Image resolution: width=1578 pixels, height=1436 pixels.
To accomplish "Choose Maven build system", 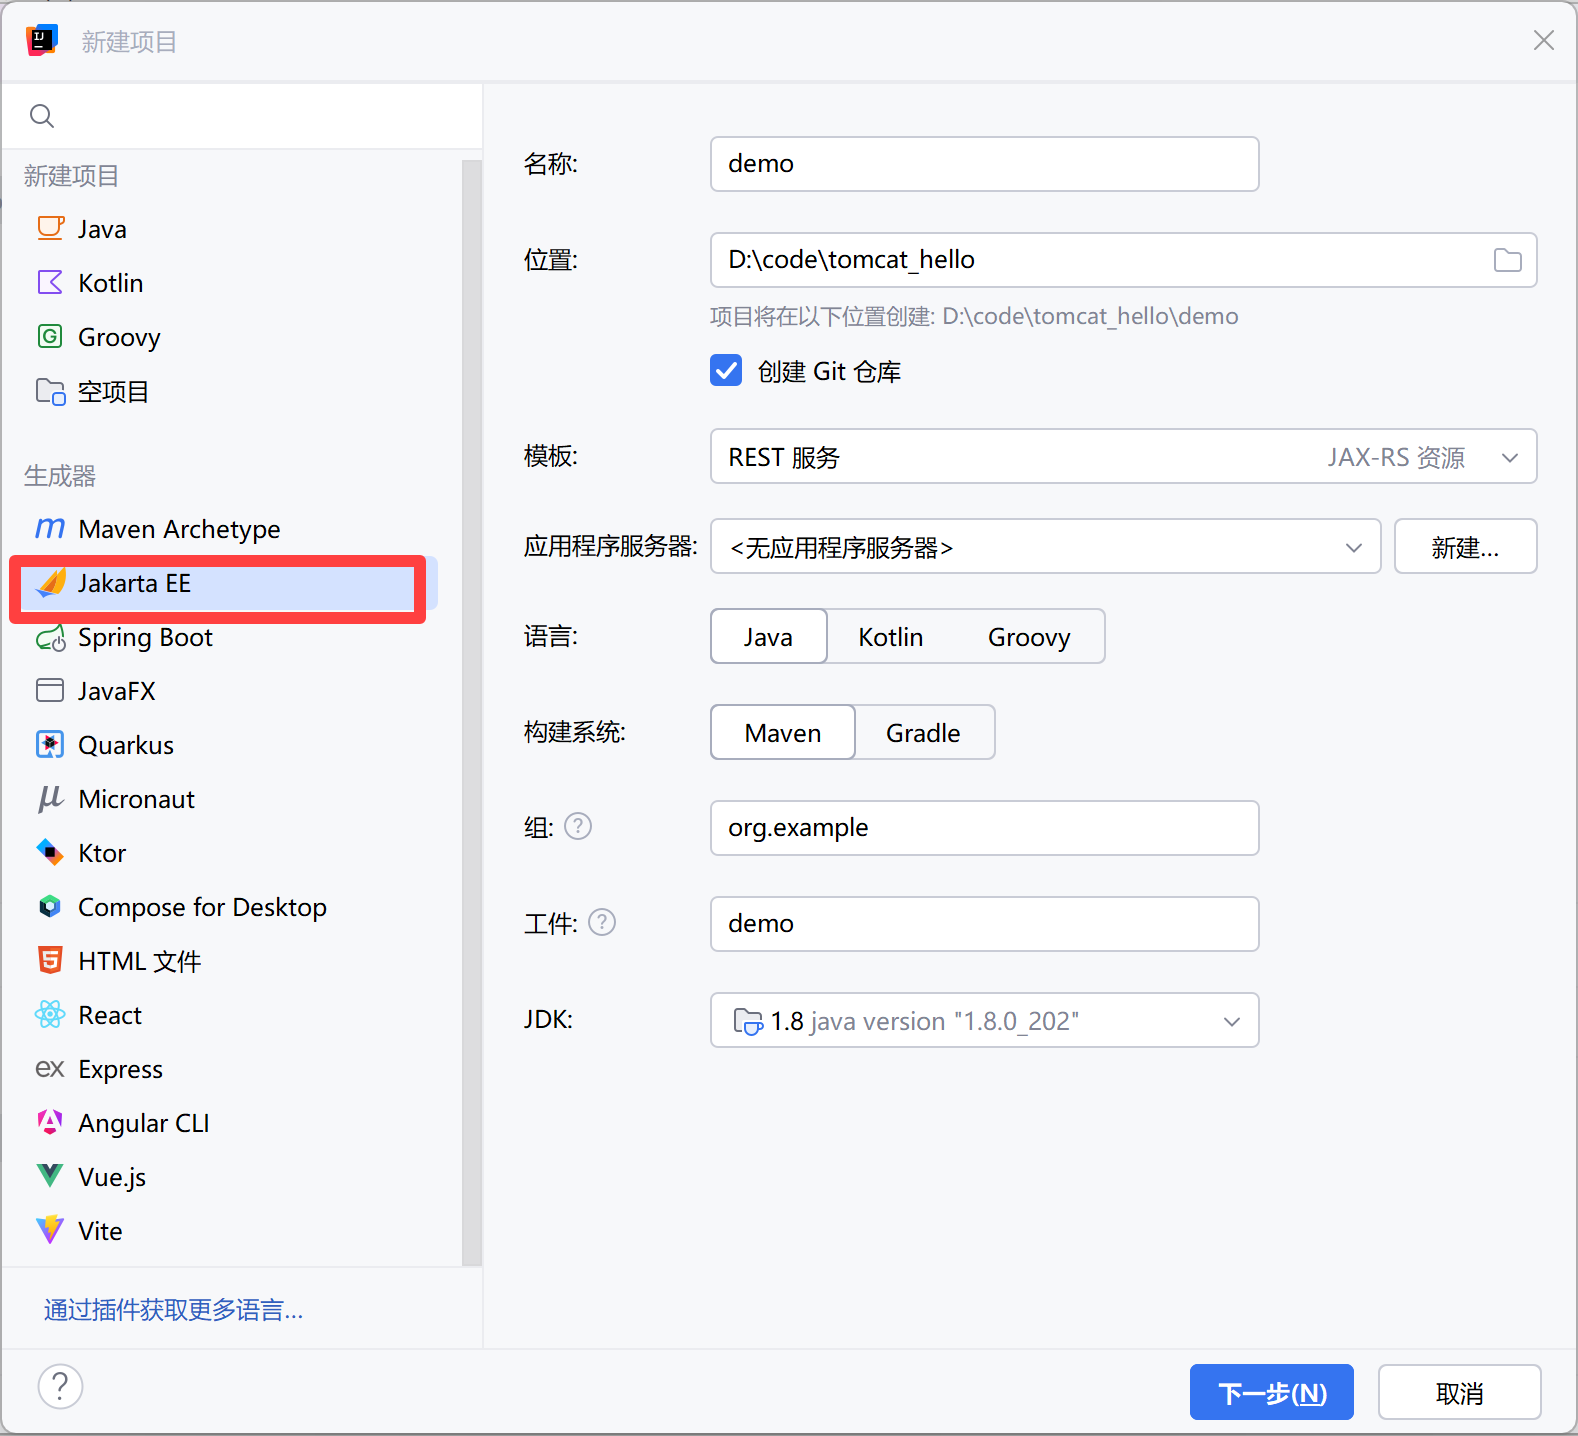I will tap(783, 732).
